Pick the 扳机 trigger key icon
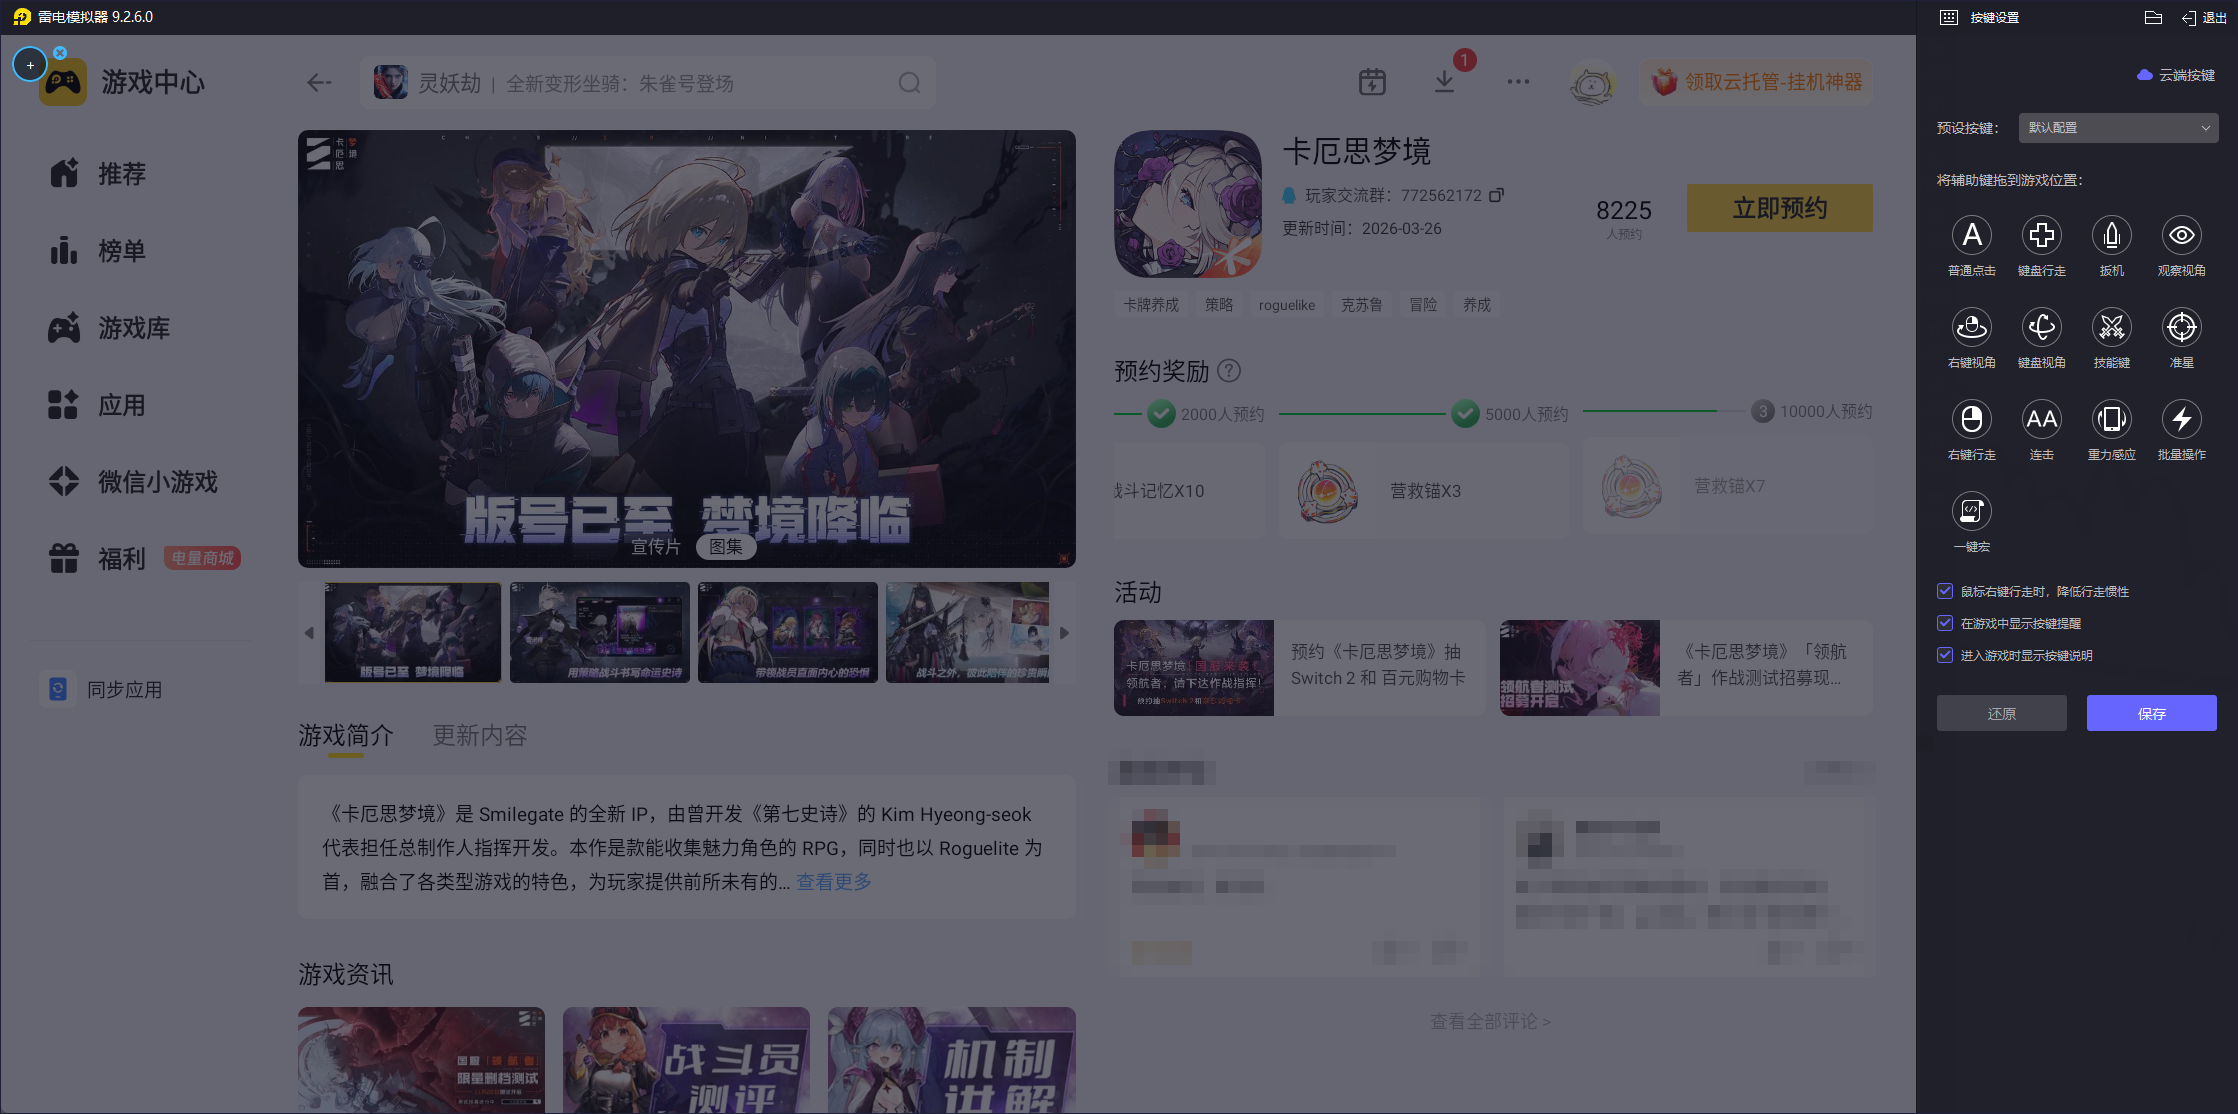 tap(2111, 235)
